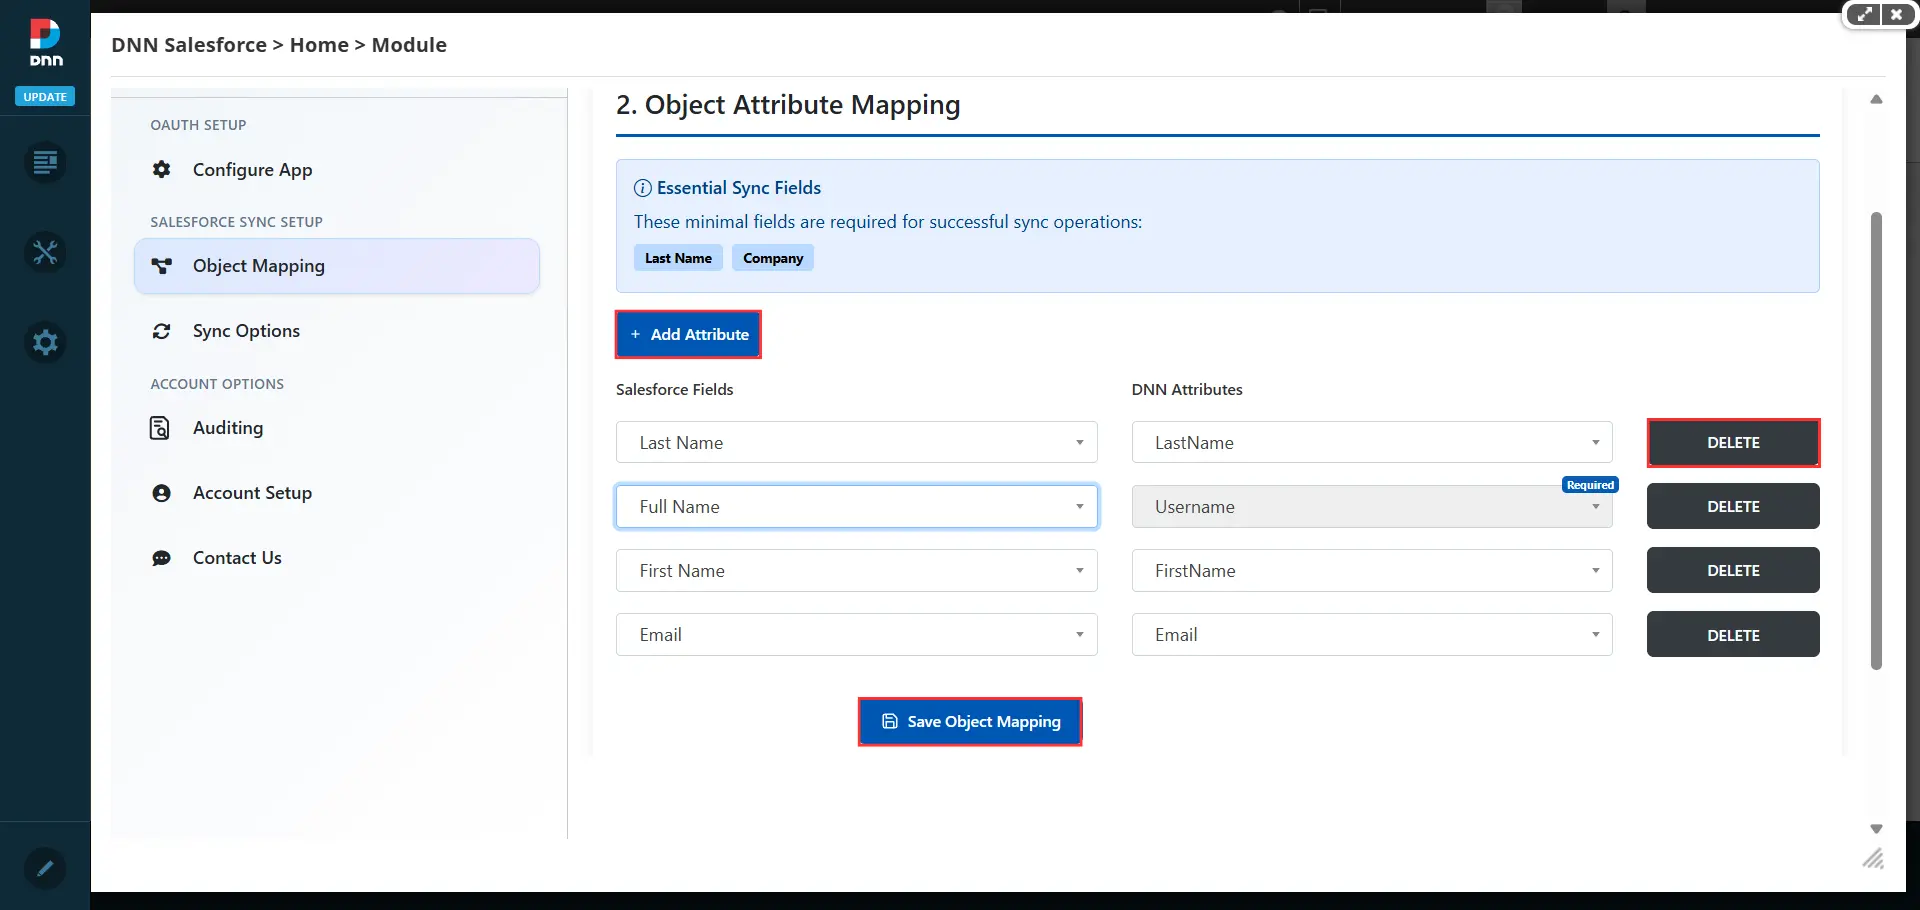Click the 'SALESFORCE SYNC SETUP' section label
This screenshot has width=1920, height=910.
coord(236,222)
